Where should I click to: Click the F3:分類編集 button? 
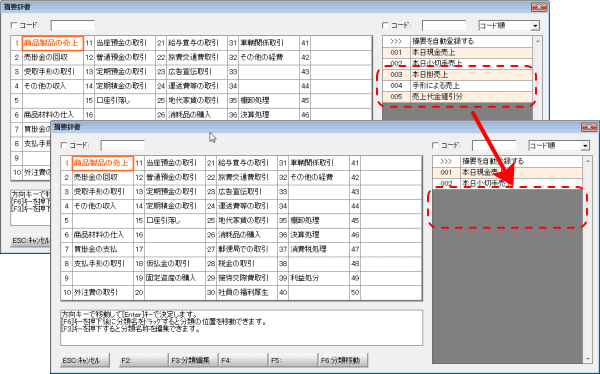click(193, 360)
